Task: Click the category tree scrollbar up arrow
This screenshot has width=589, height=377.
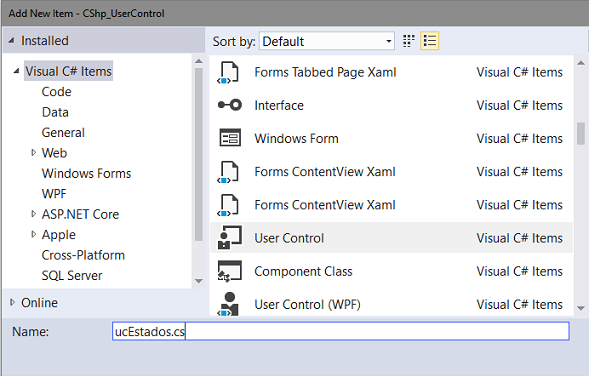Action: click(199, 61)
